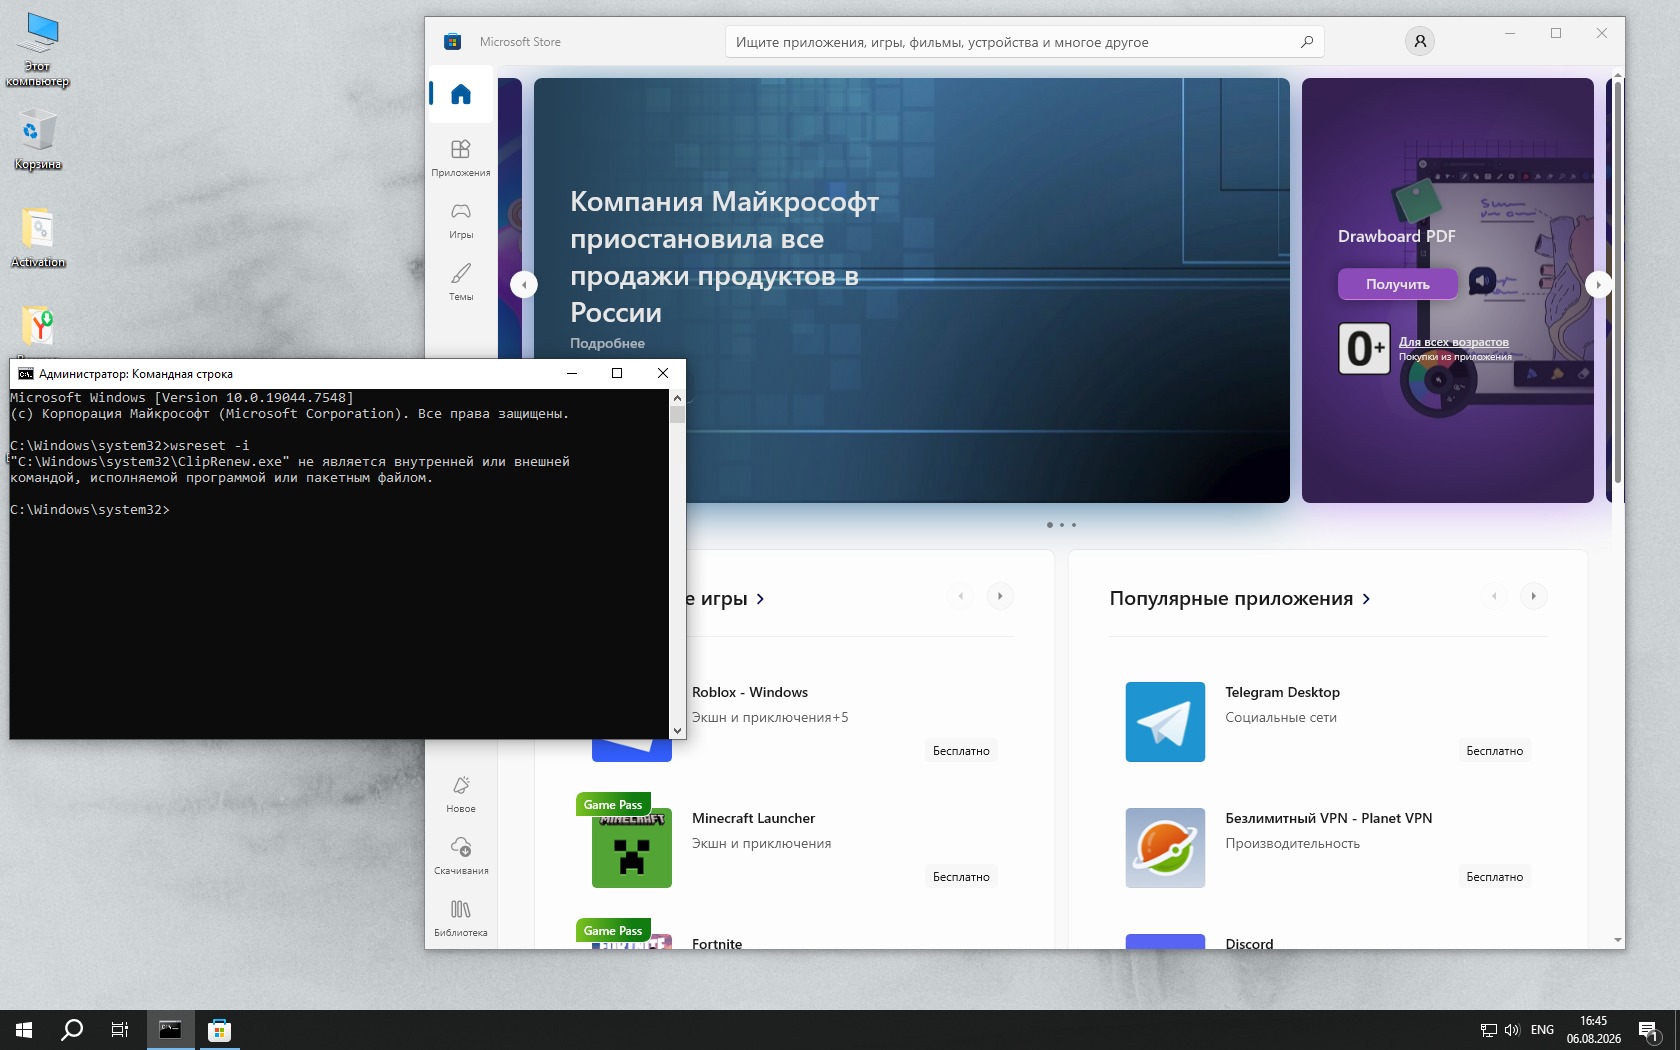Click the banner pagination dots
Viewport: 1680px width, 1050px height.
tap(1061, 525)
